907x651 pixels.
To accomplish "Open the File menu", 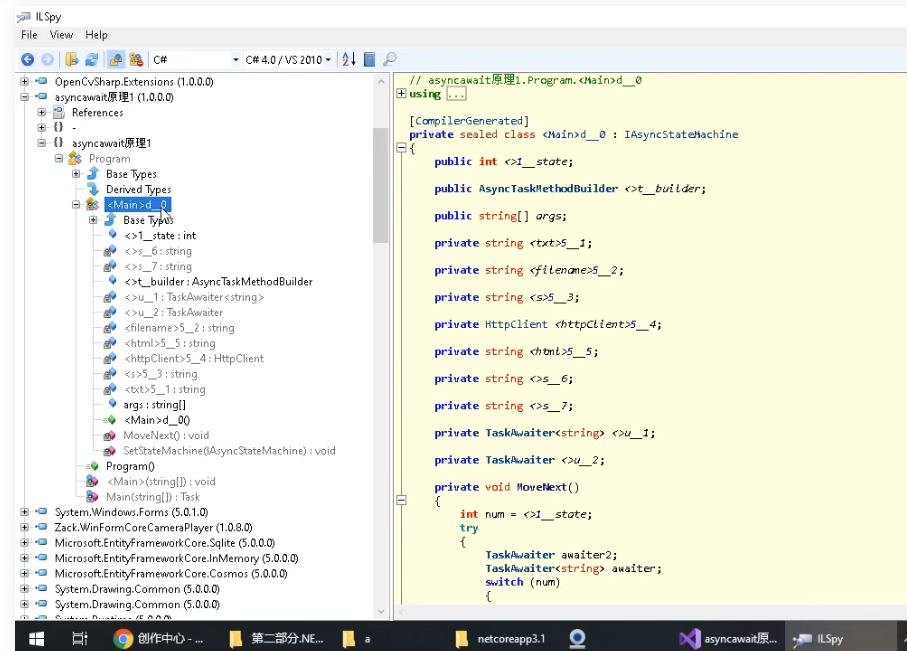I will tap(29, 35).
